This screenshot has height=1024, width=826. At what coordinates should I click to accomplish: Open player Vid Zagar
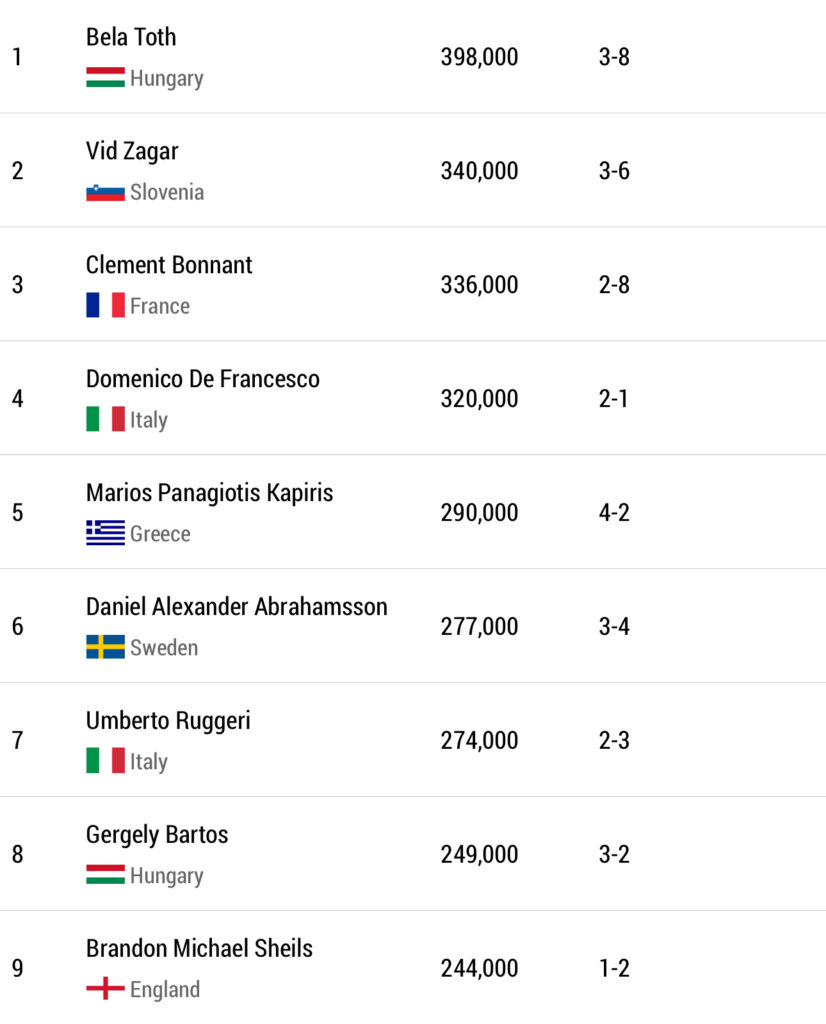(x=132, y=151)
